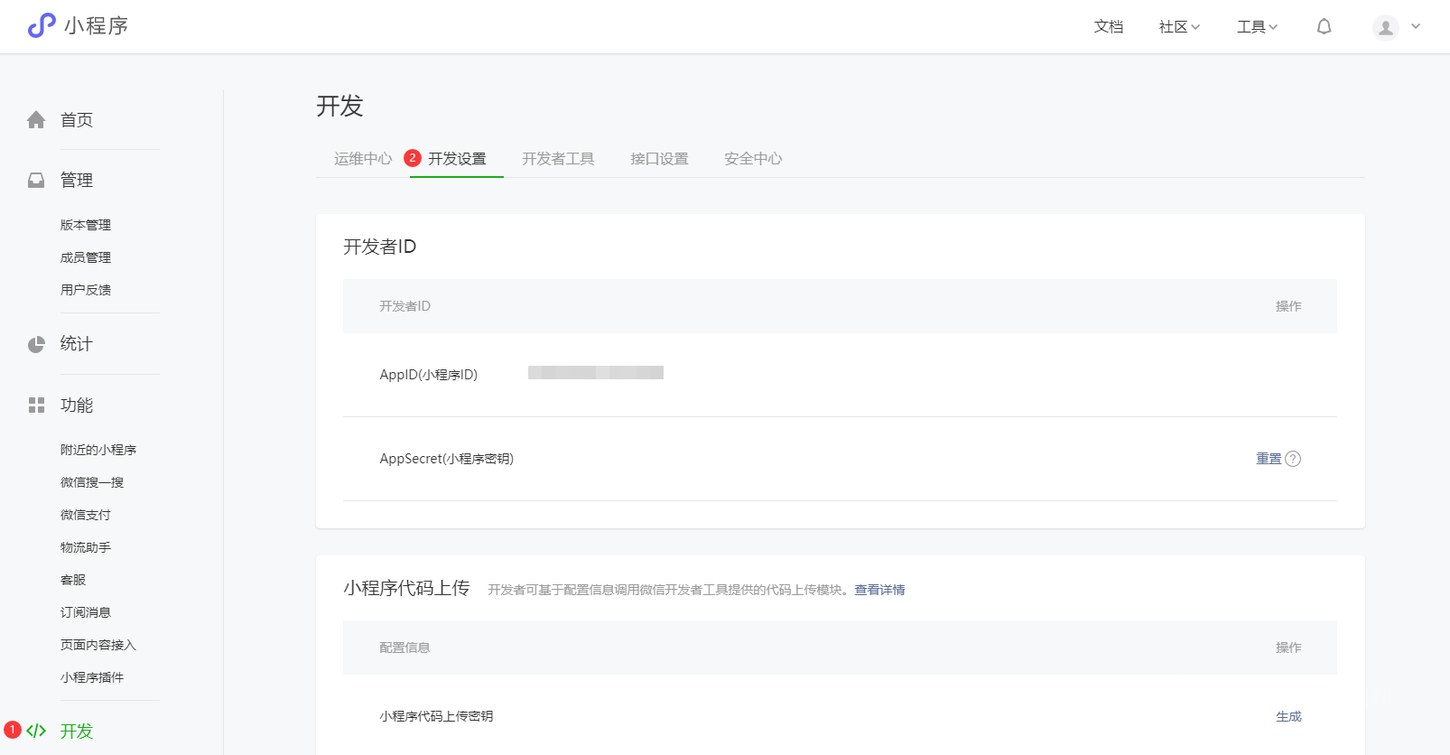Click the blurred AppID value
The height and width of the screenshot is (755, 1450).
click(x=596, y=373)
